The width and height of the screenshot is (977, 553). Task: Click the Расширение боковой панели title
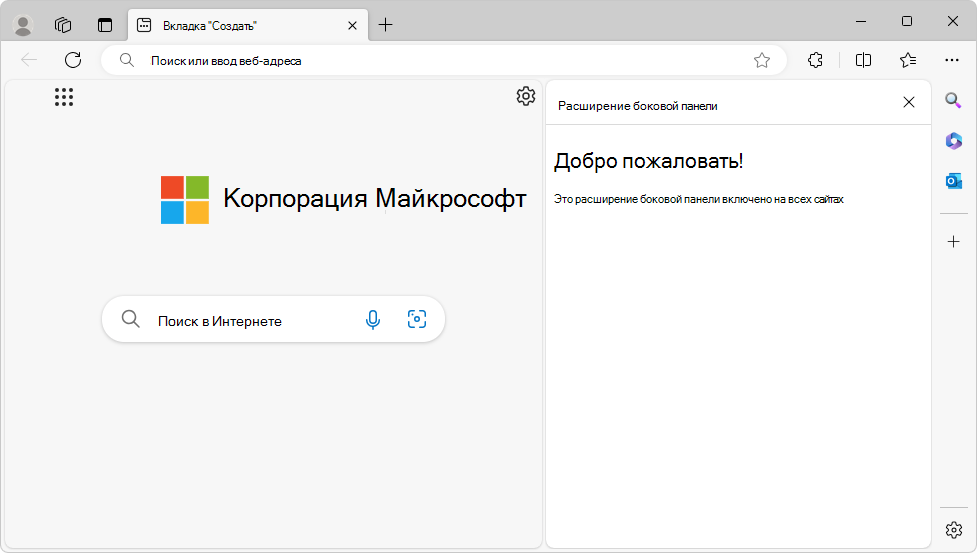[x=637, y=106]
